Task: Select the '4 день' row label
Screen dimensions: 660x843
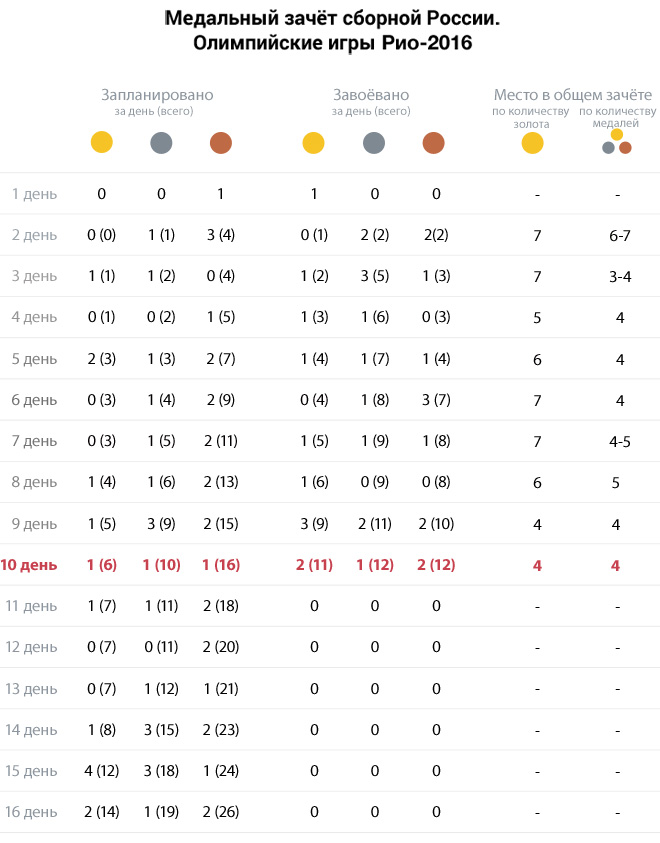Action: 34,317
